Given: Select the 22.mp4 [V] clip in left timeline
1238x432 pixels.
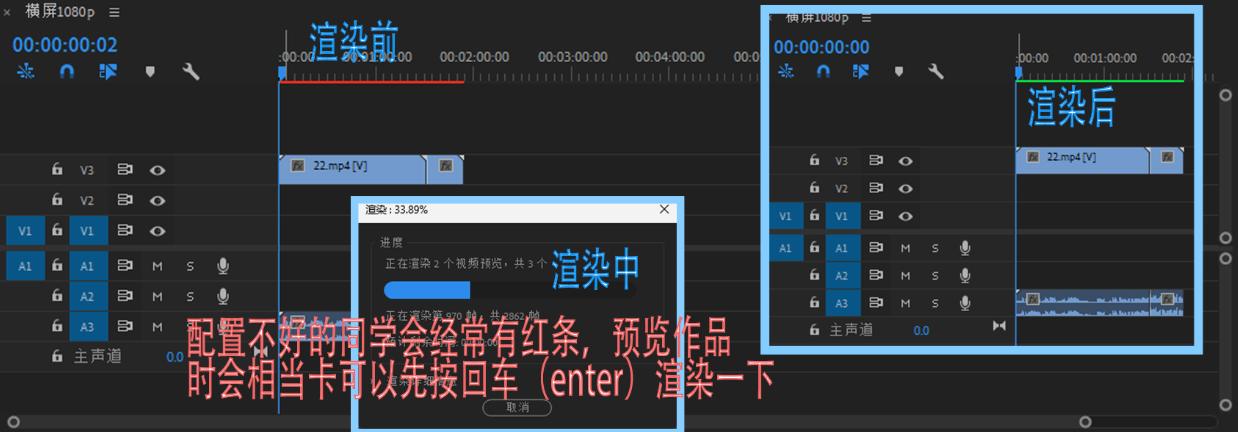Looking at the screenshot, I should coord(352,167).
